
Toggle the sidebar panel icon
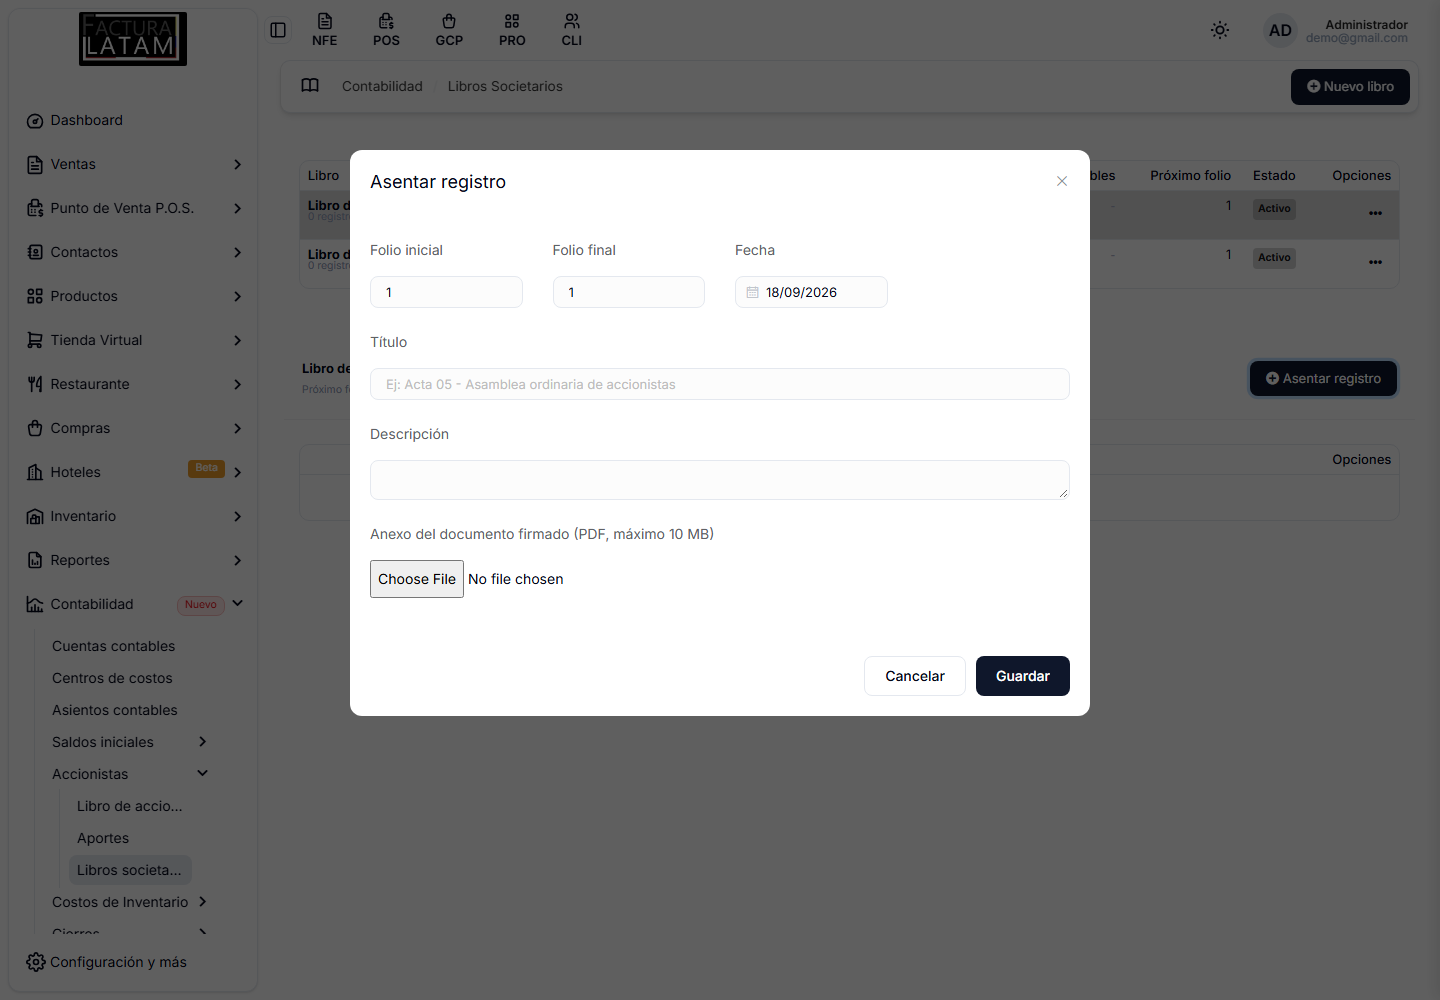pyautogui.click(x=278, y=30)
